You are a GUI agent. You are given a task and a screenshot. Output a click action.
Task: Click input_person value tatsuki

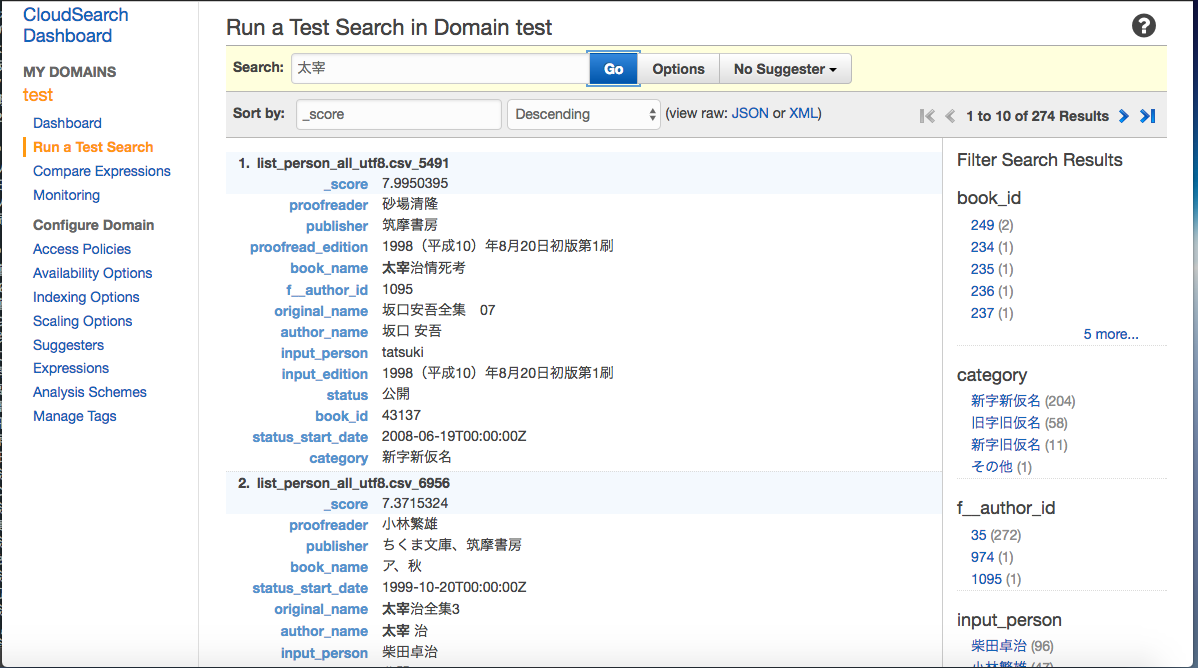[403, 352]
